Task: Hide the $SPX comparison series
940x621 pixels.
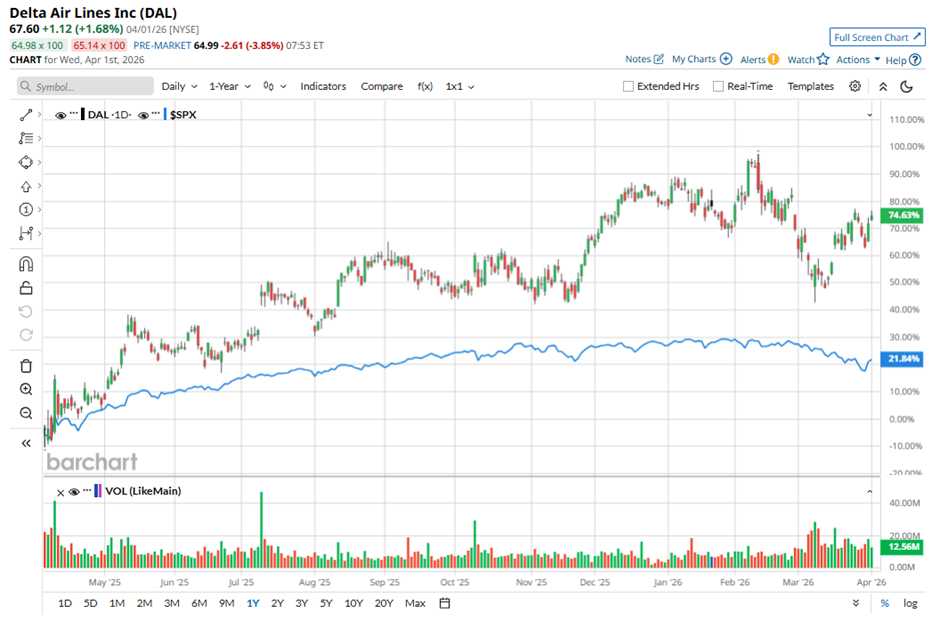Action: point(145,115)
